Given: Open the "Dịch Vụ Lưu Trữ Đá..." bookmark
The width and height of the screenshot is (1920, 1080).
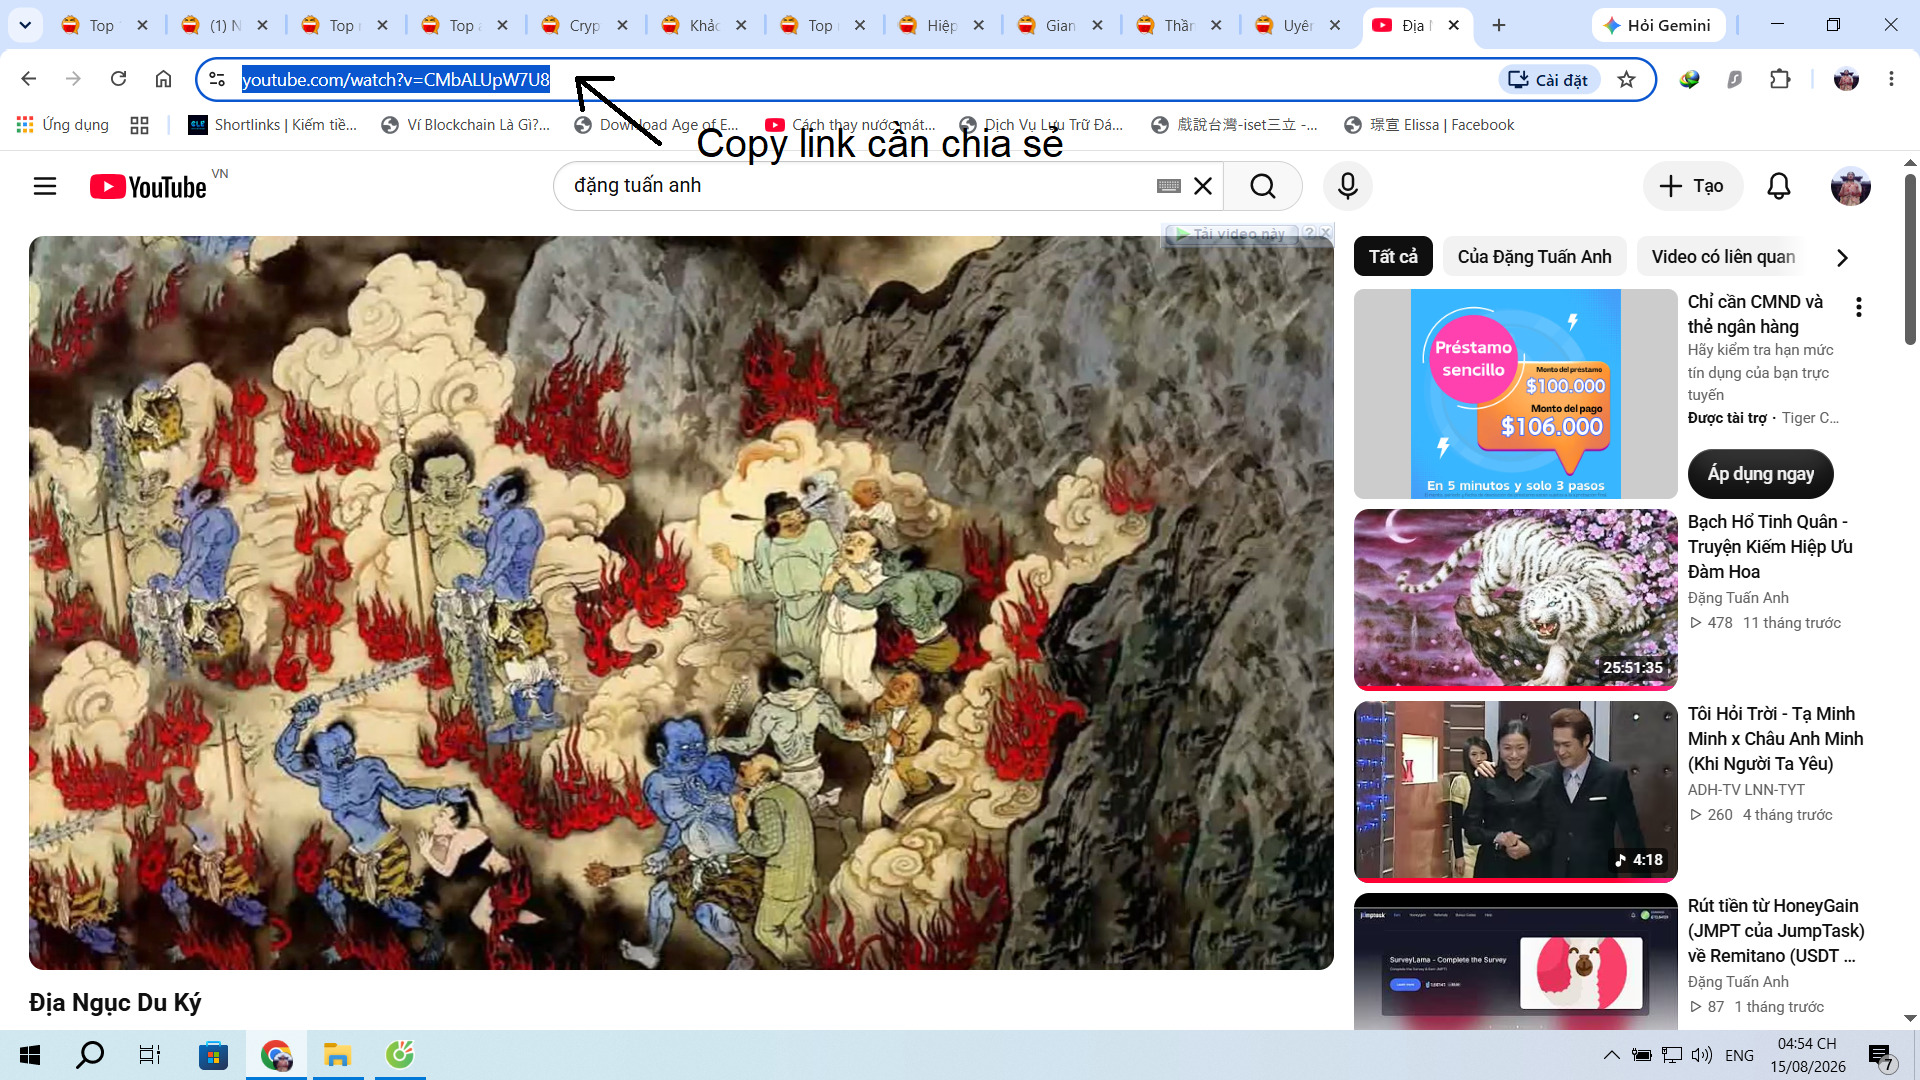Looking at the screenshot, I should click(1041, 125).
